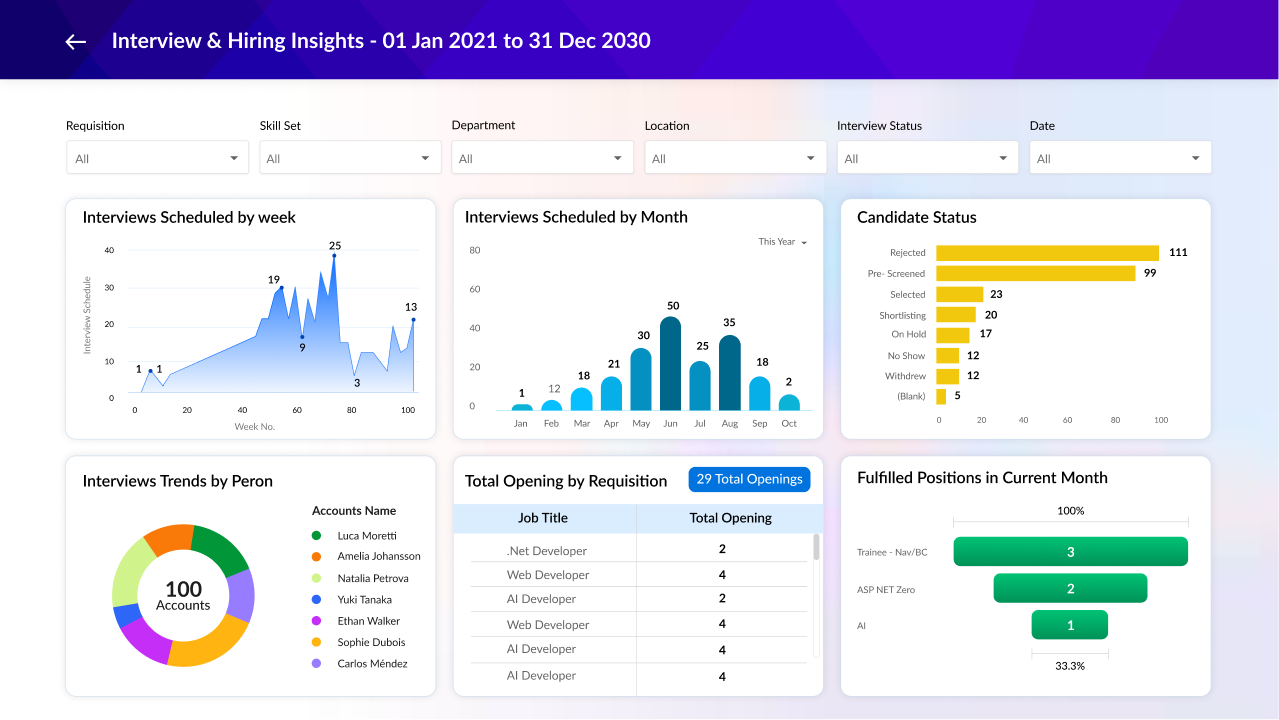Click the Job Title column header

(x=543, y=518)
